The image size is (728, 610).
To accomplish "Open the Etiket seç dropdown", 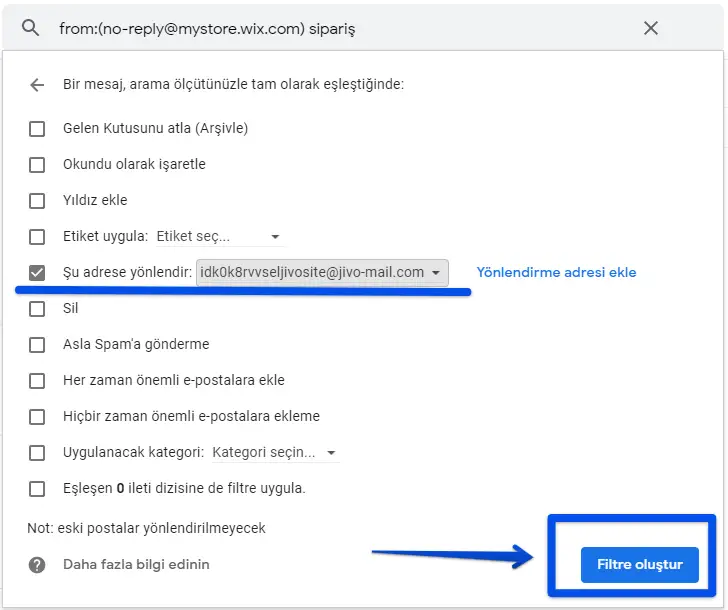I will (x=220, y=237).
